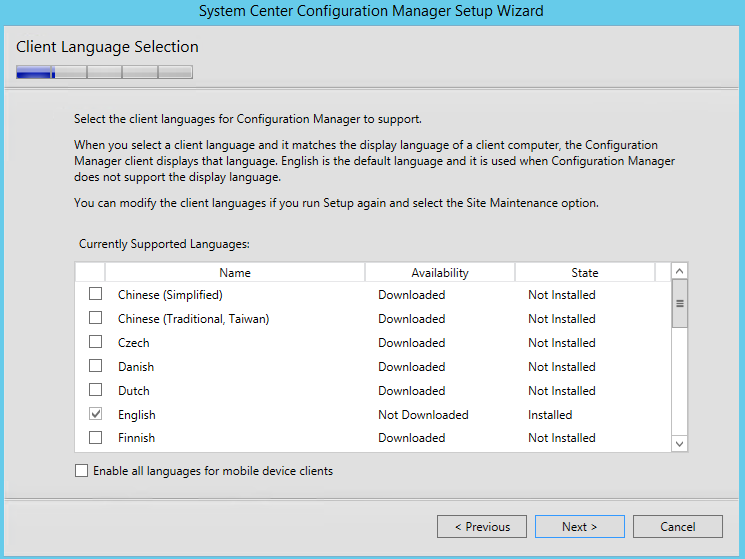Enable the Finnish language checkbox
745x559 pixels.
click(96, 437)
